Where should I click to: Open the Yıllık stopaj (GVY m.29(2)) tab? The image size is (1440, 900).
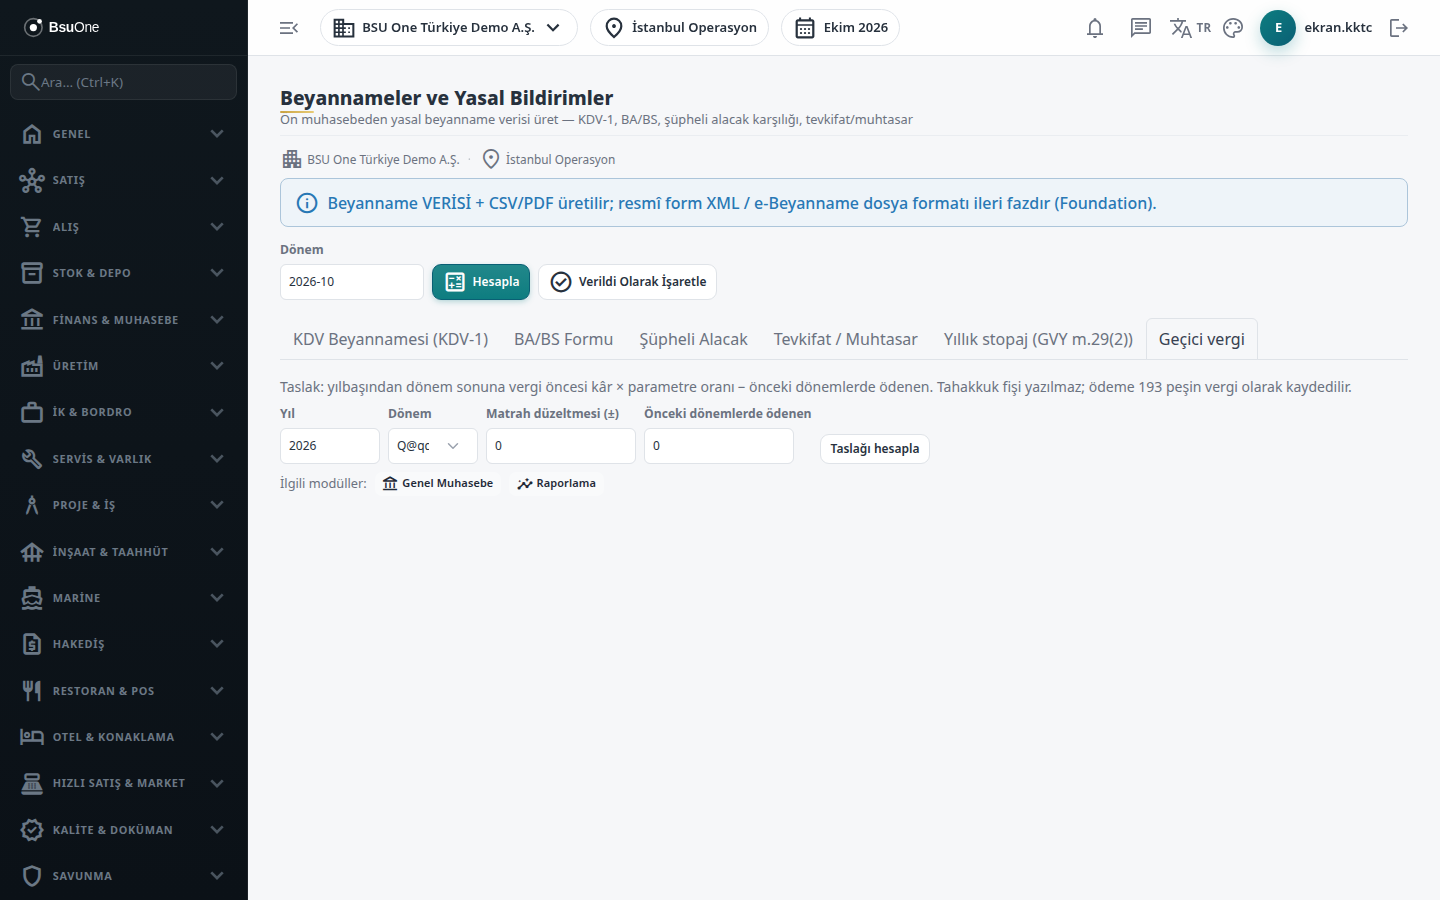(x=1038, y=339)
